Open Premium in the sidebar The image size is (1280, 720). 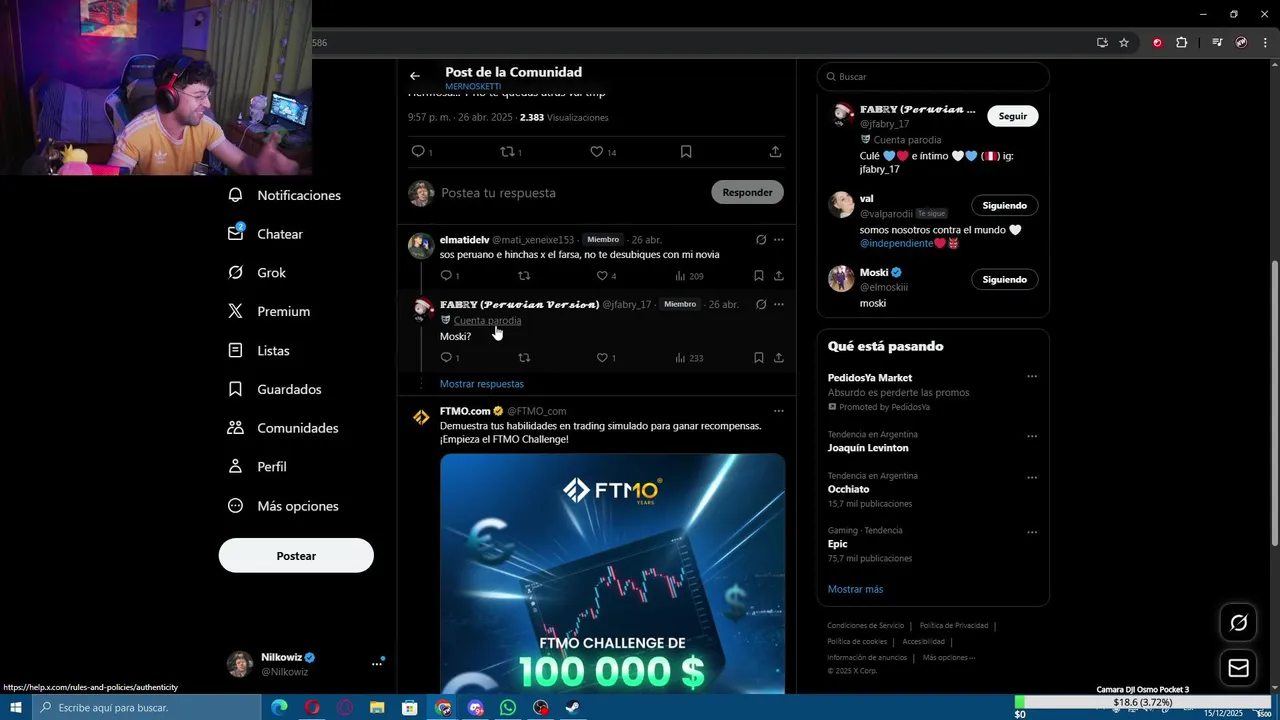point(269,312)
